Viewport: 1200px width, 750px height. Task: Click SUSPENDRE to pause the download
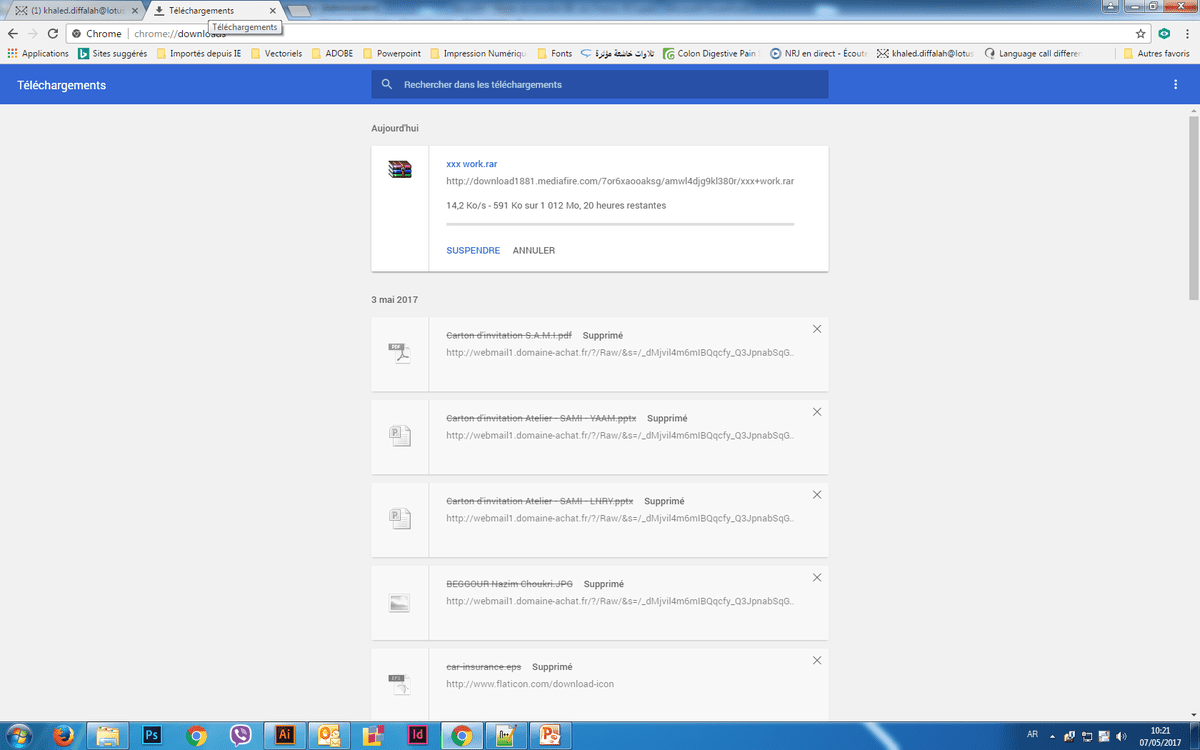point(473,251)
